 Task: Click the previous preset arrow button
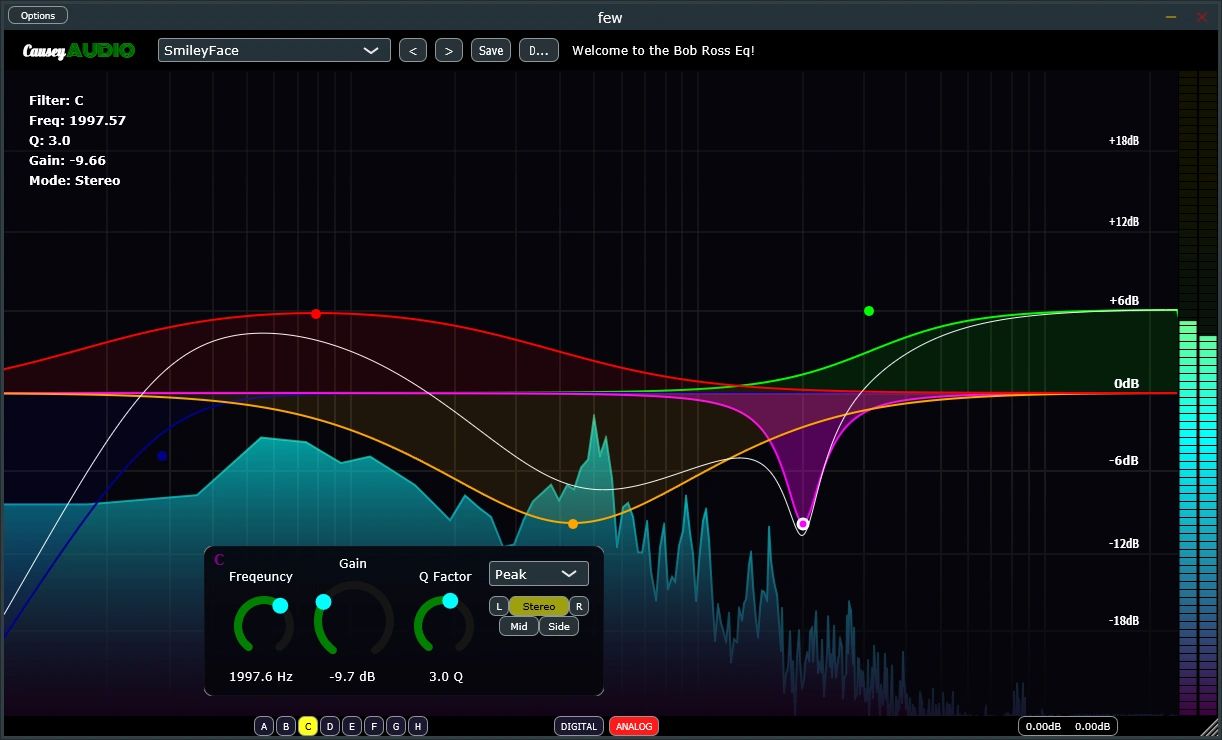[x=413, y=50]
